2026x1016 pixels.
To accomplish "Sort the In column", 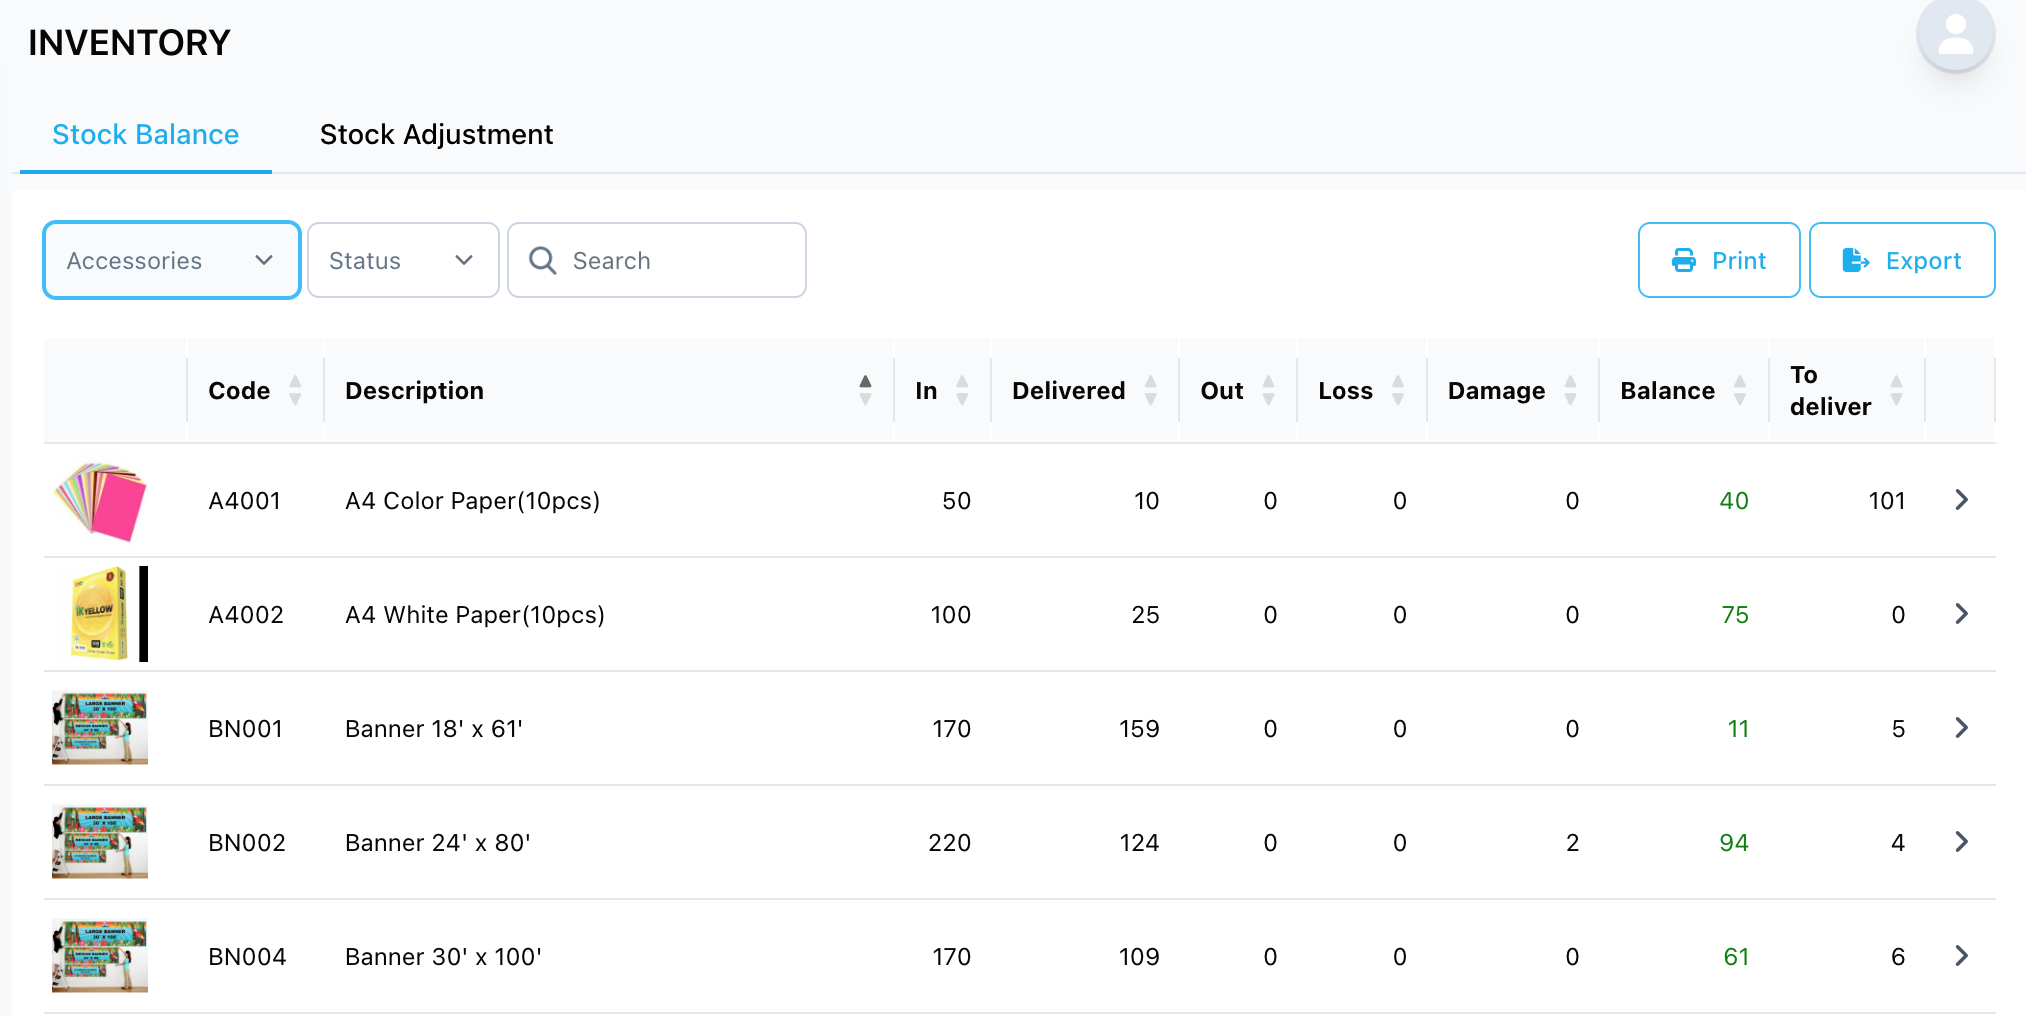I will (x=962, y=390).
